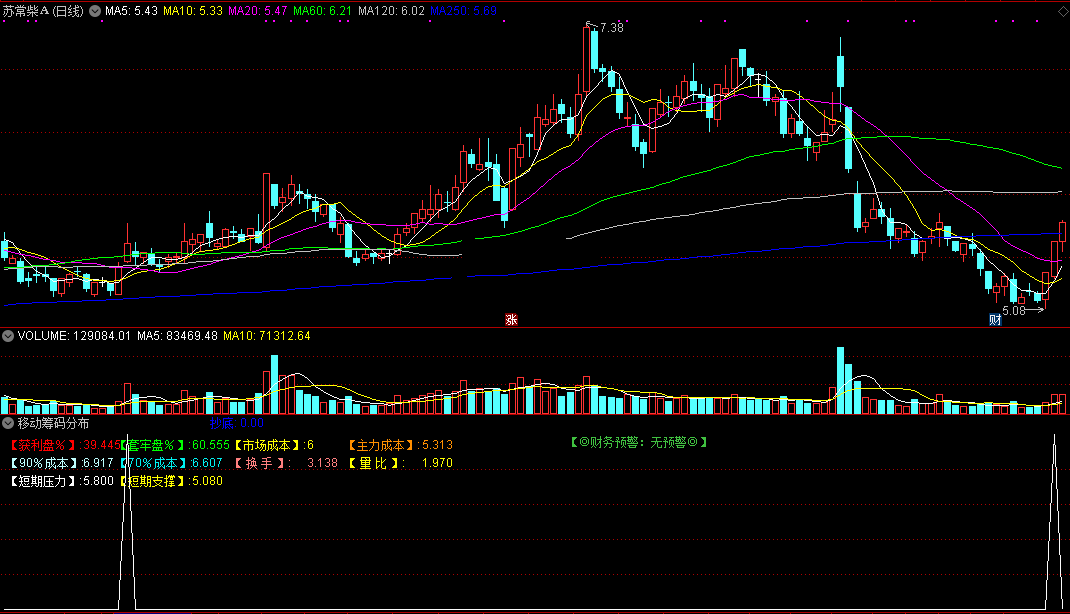The image size is (1070, 614).
Task: Click the blue 财 marker near recent low
Action: click(x=995, y=319)
